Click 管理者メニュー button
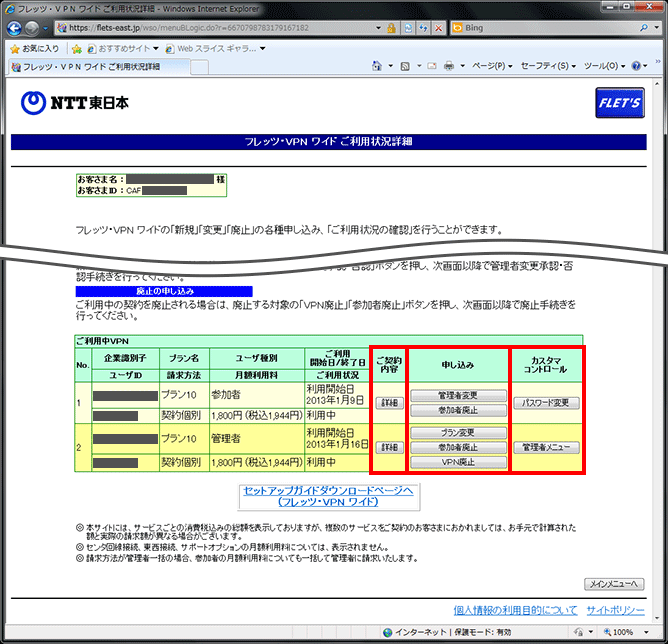Viewport: 668px width, 644px height. pos(546,447)
